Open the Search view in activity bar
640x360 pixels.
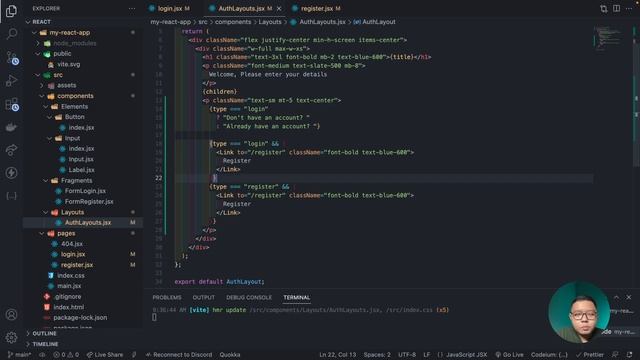[11, 33]
